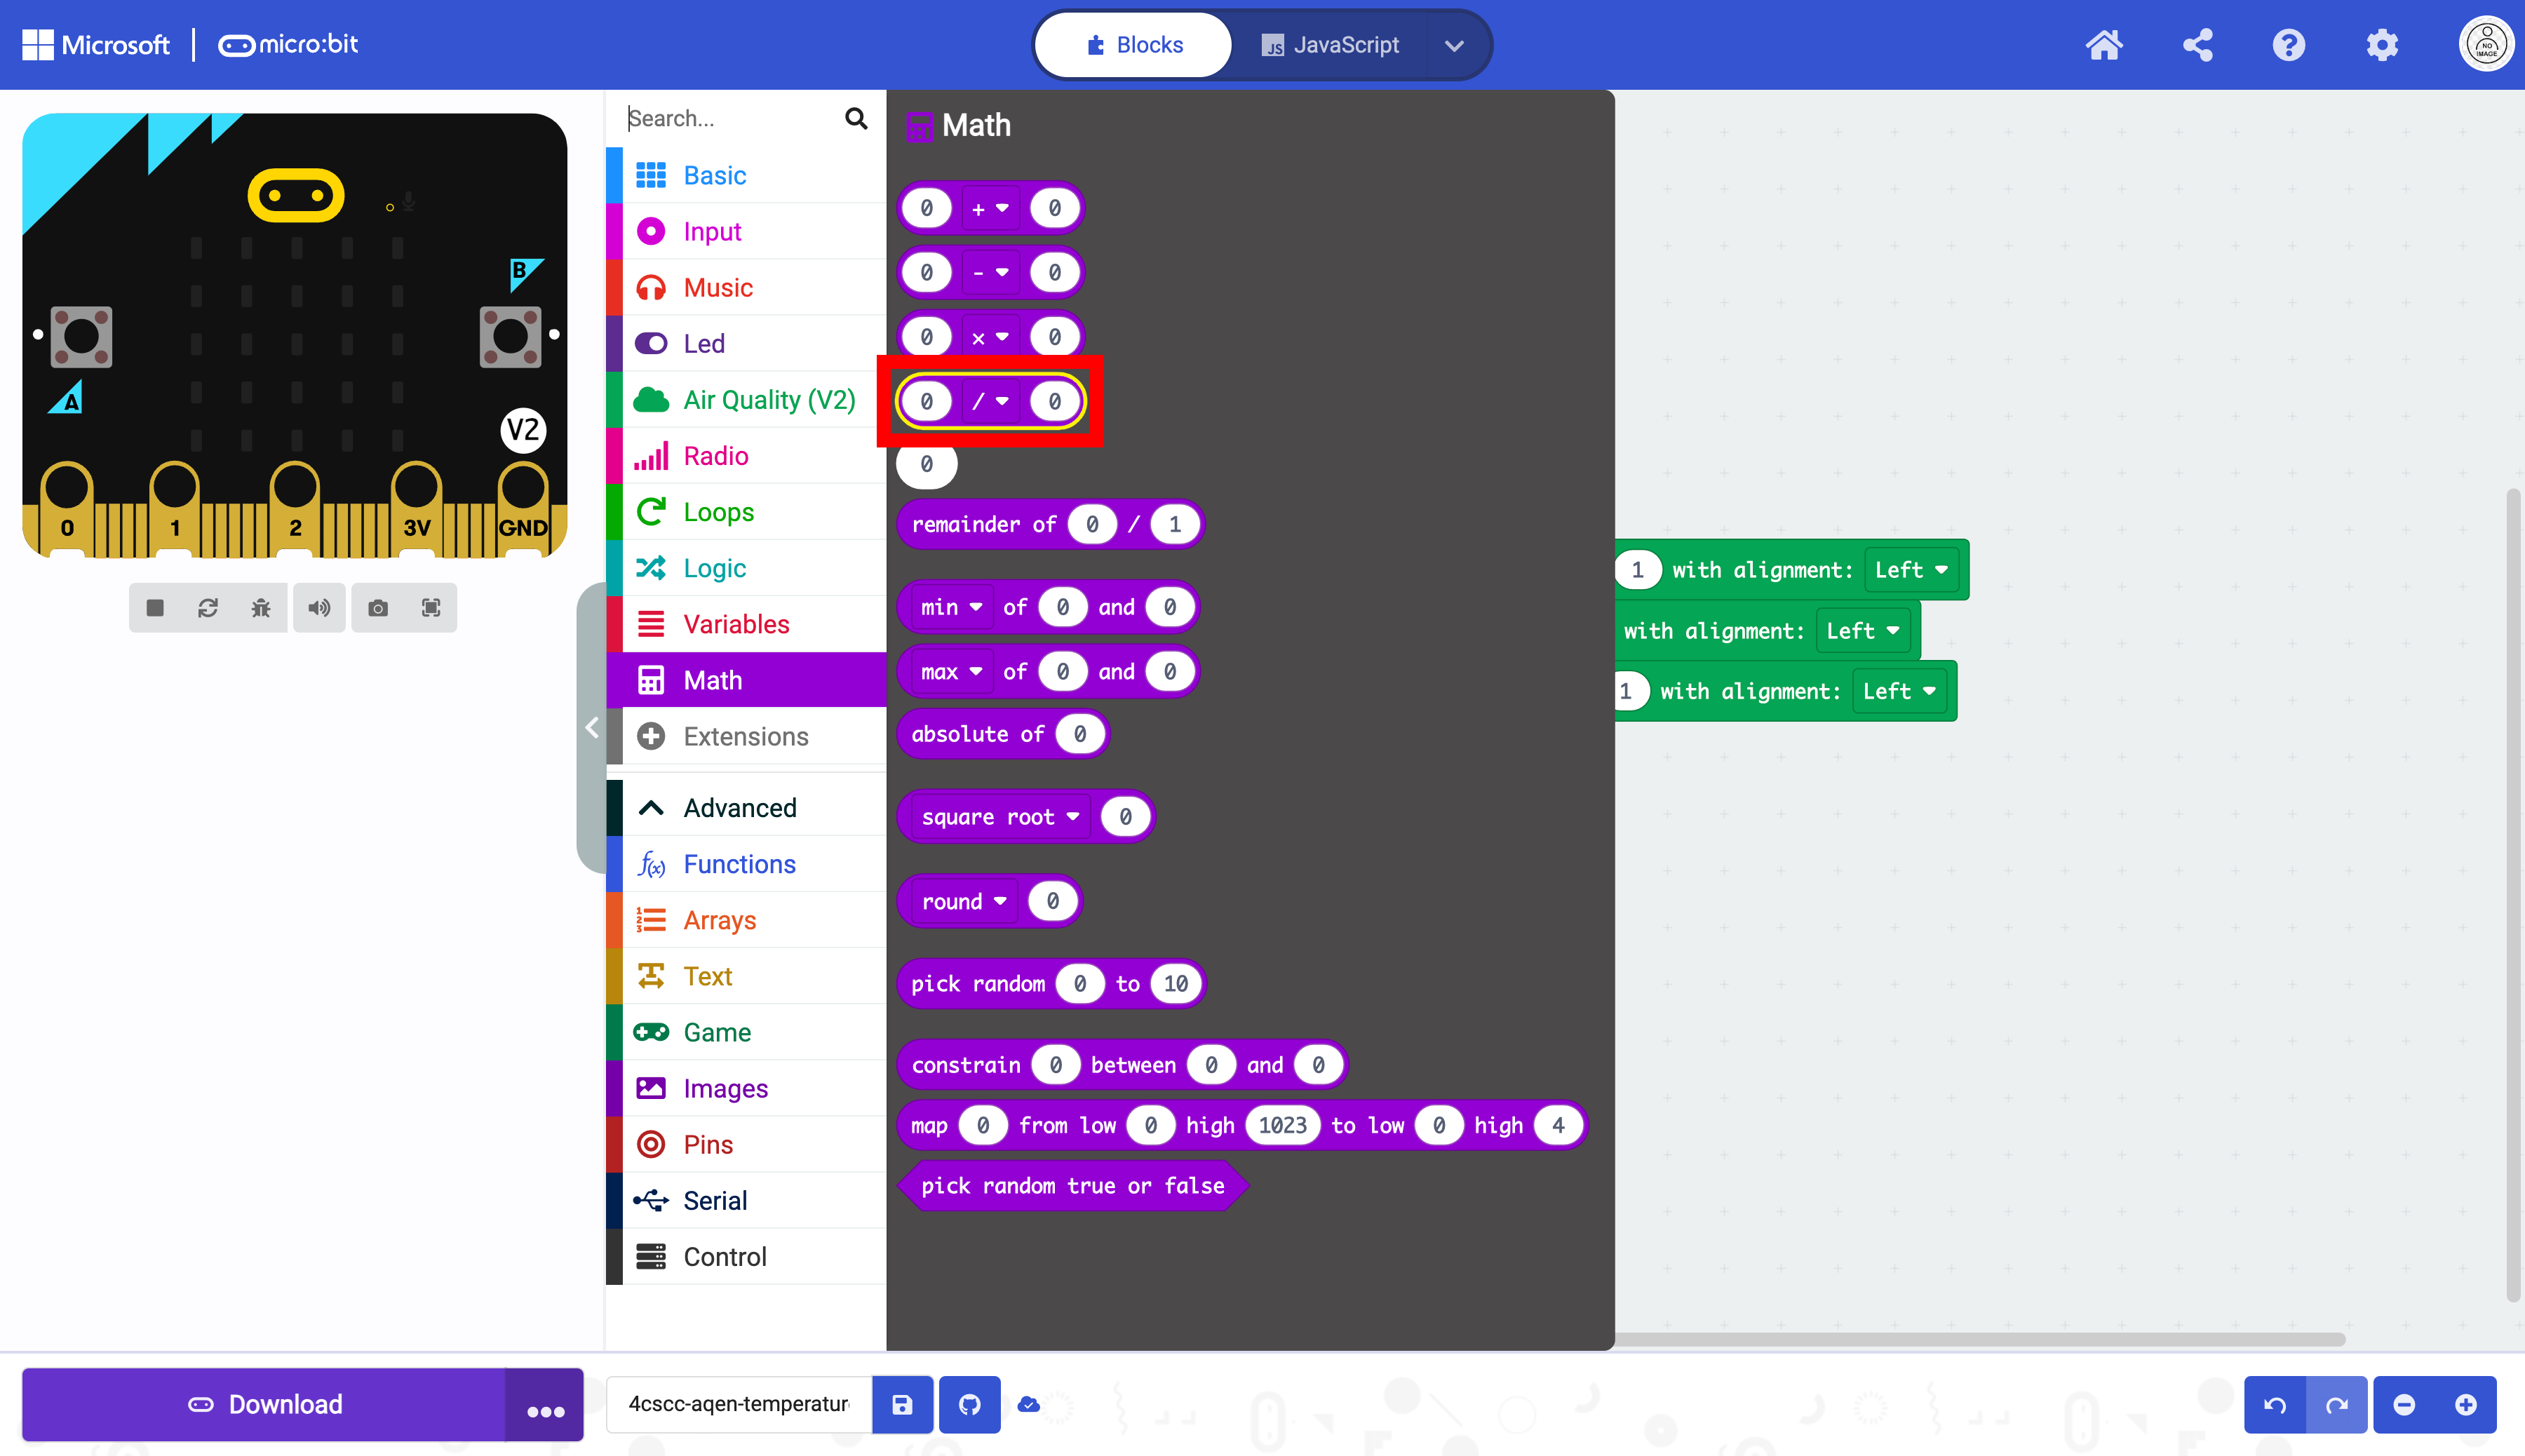Redo the last action

(x=2337, y=1405)
